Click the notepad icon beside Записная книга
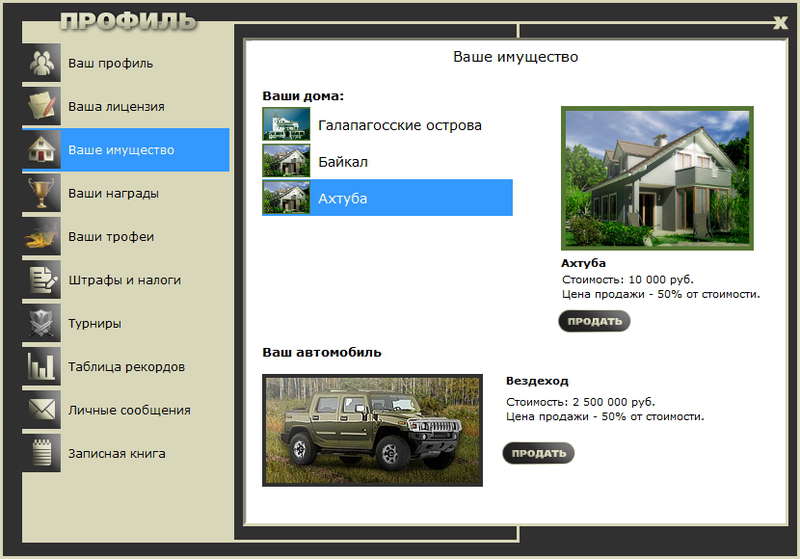Image resolution: width=800 pixels, height=559 pixels. coord(41,453)
